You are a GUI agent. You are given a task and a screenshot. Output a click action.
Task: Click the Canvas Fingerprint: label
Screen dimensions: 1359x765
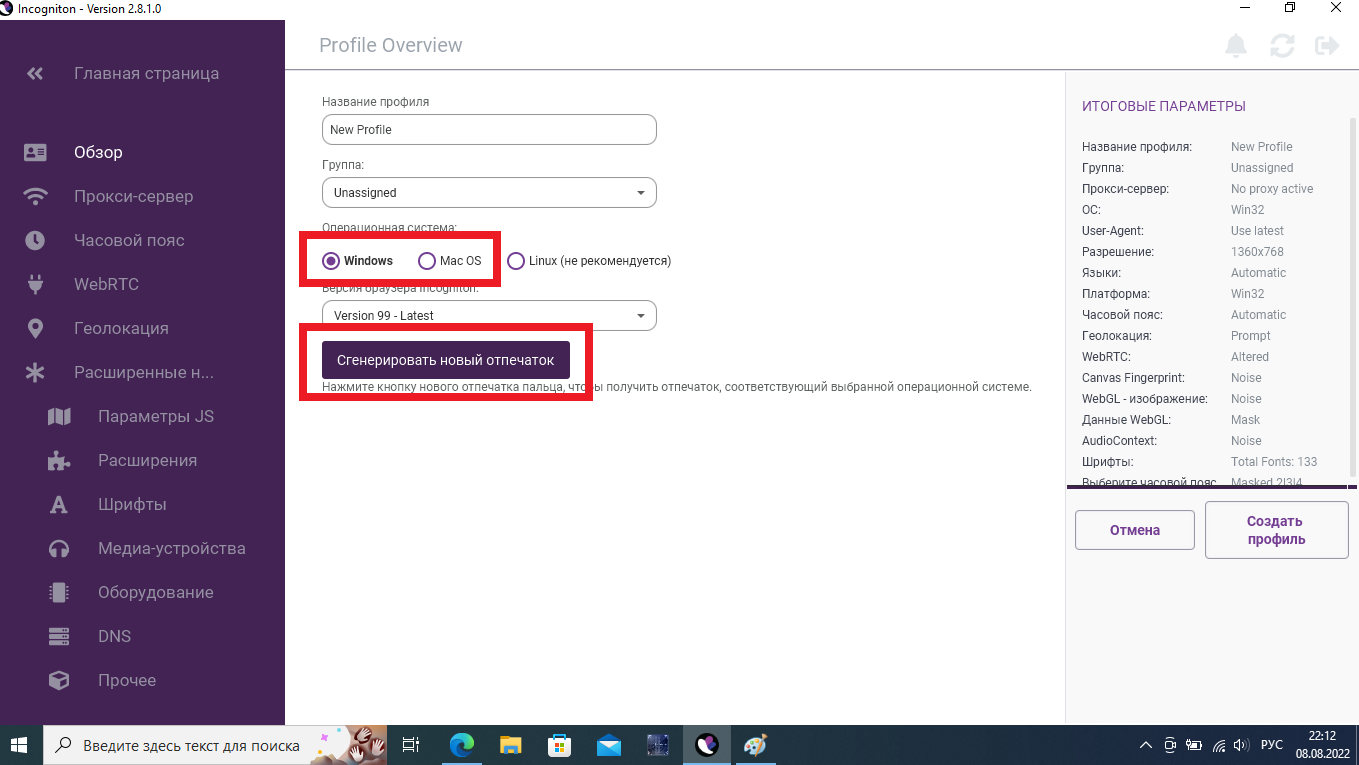point(1133,378)
